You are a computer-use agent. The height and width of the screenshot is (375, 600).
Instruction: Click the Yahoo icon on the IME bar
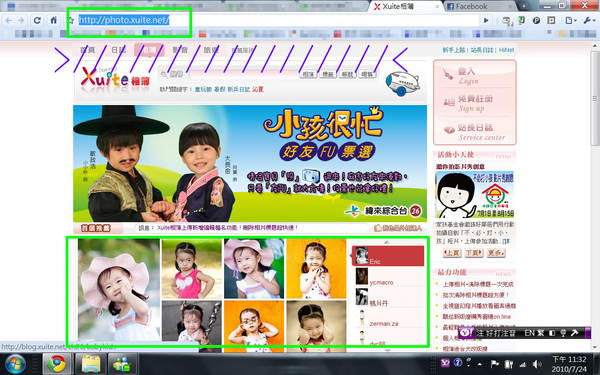[466, 333]
